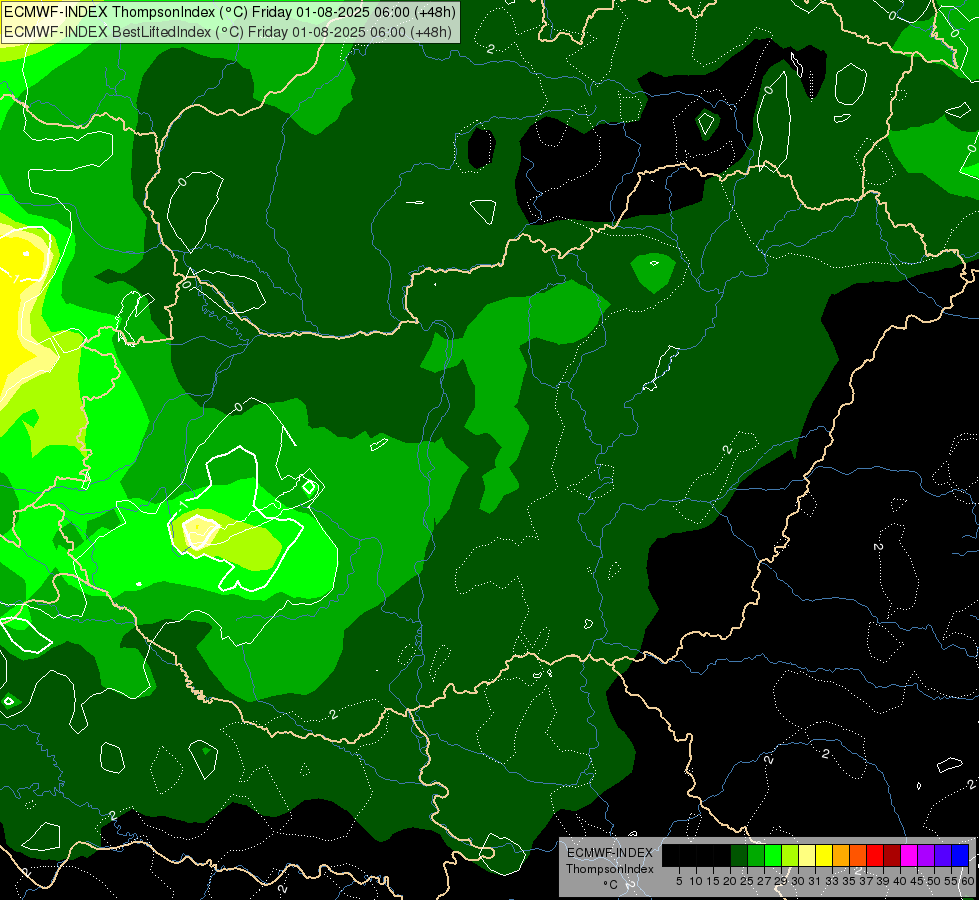Select the blue 55–60 legend swatch
The width and height of the screenshot is (979, 900).
960,856
